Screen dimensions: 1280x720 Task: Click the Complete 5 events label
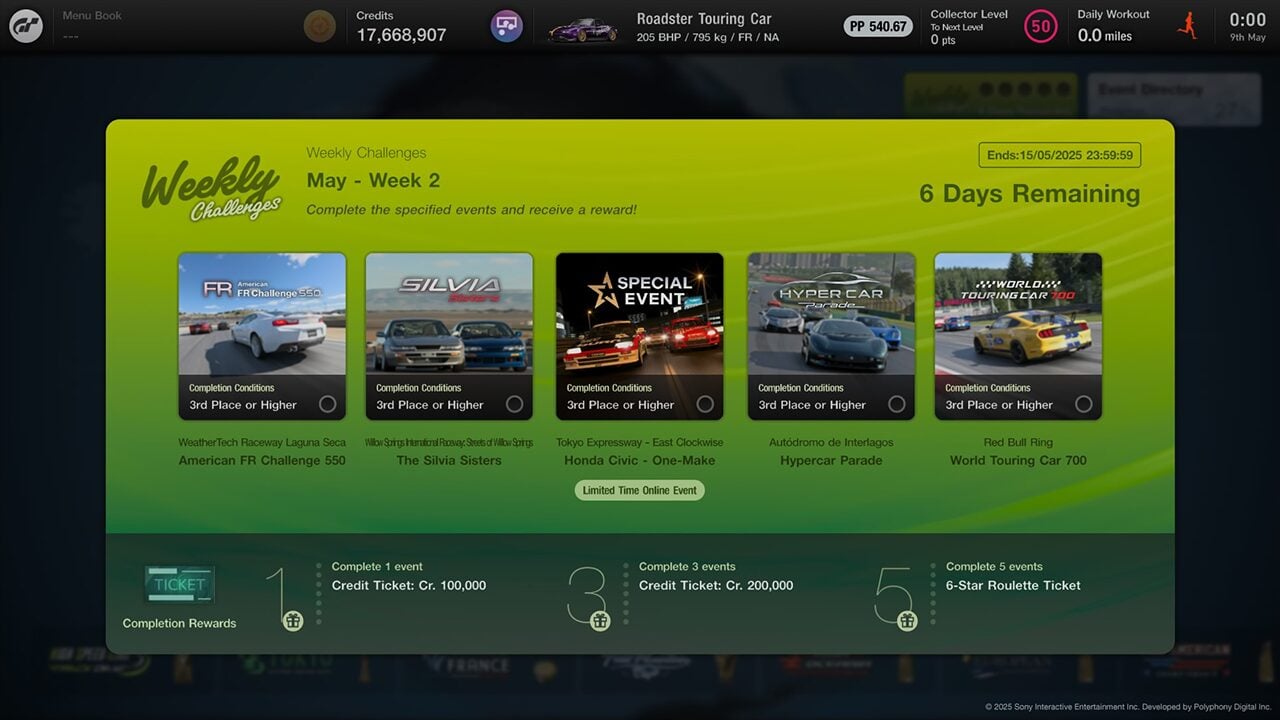click(x=994, y=566)
